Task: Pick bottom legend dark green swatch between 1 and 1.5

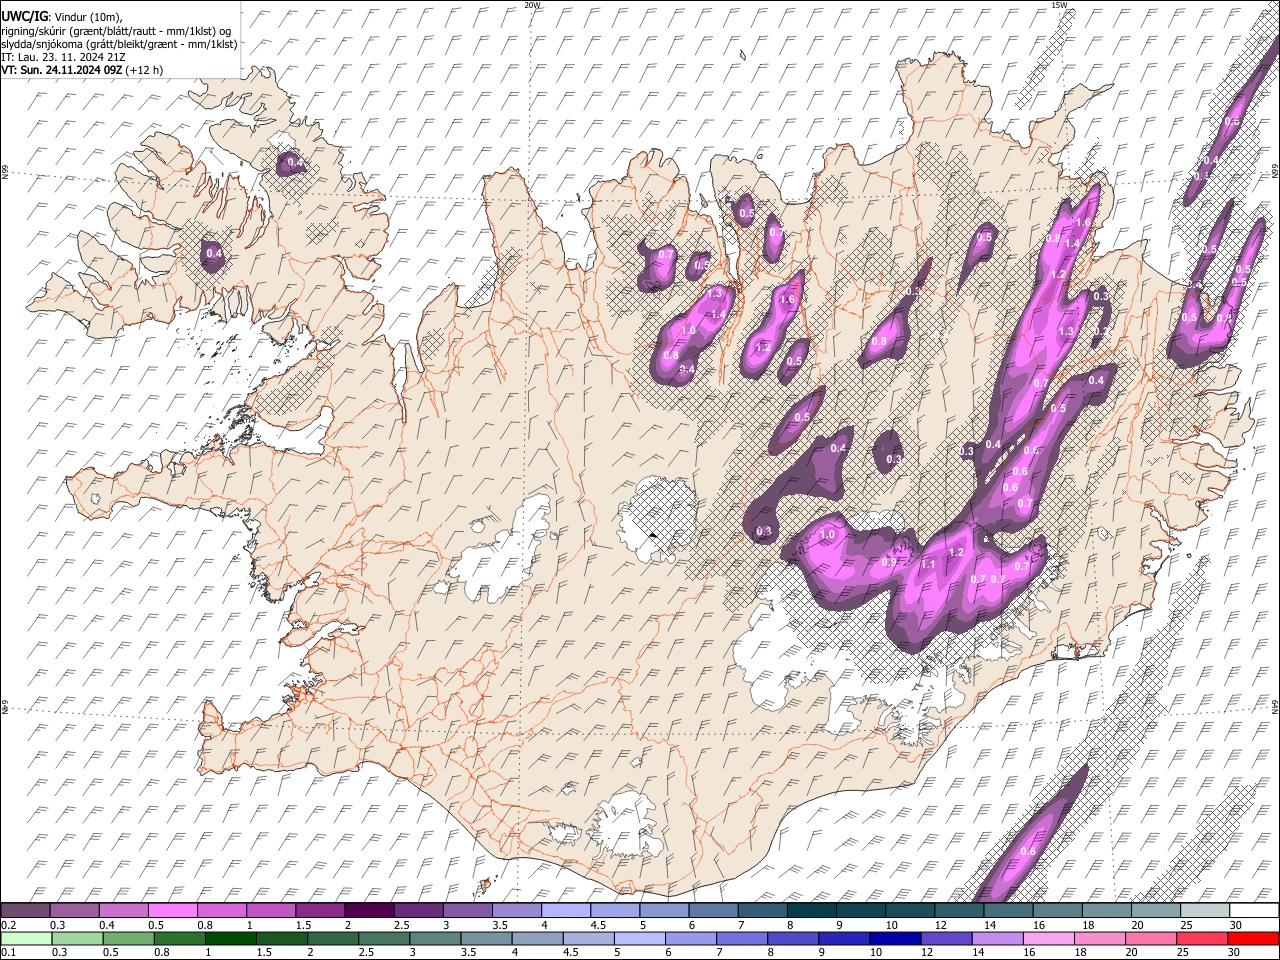Action: click(230, 938)
